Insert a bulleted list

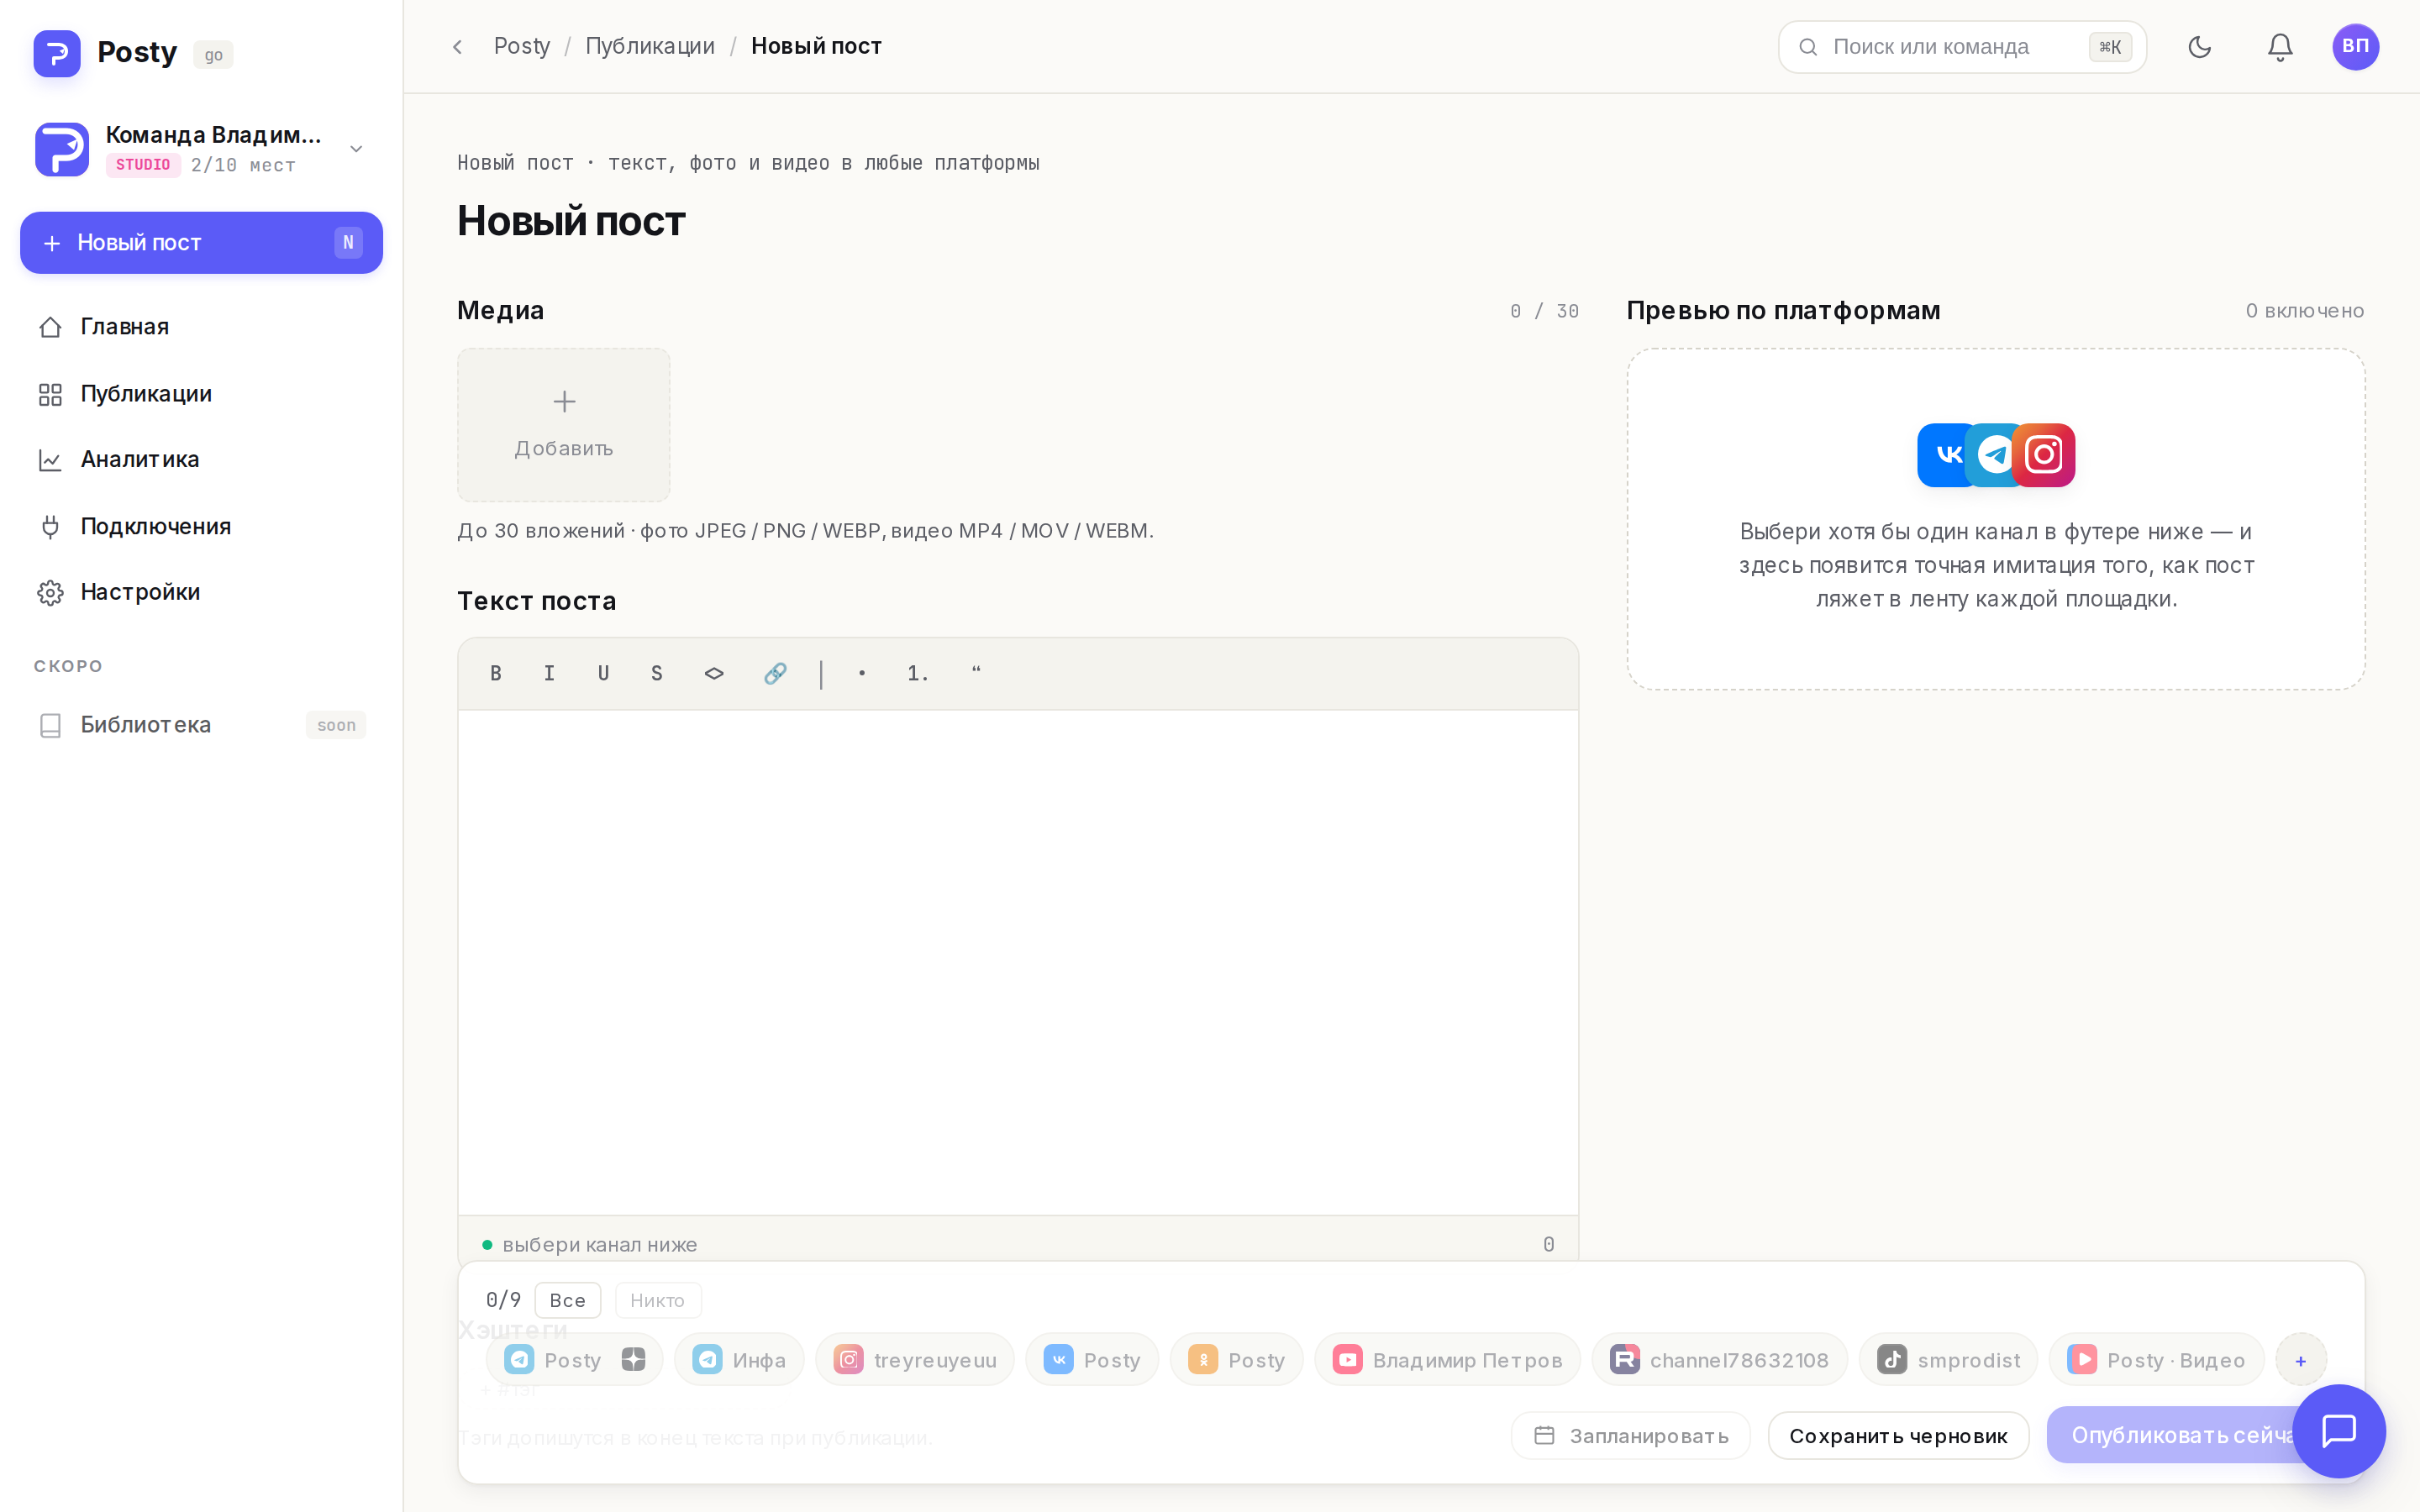[x=862, y=673]
